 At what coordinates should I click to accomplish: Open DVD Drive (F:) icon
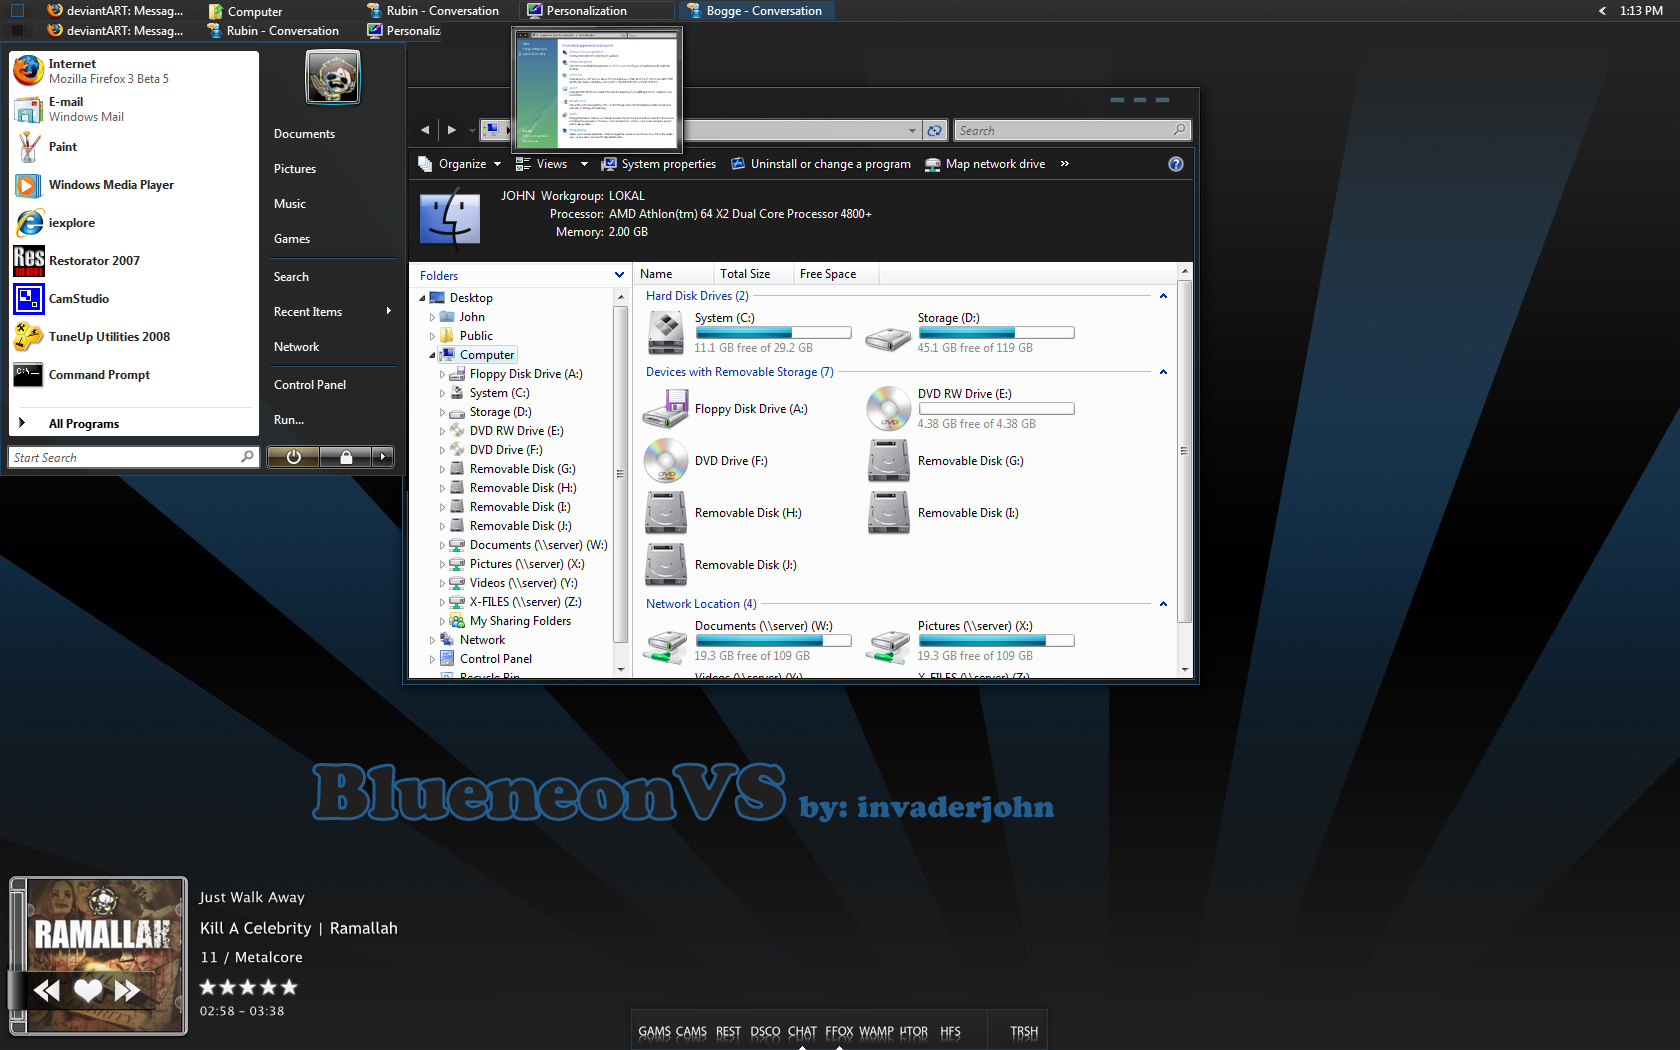coord(665,461)
